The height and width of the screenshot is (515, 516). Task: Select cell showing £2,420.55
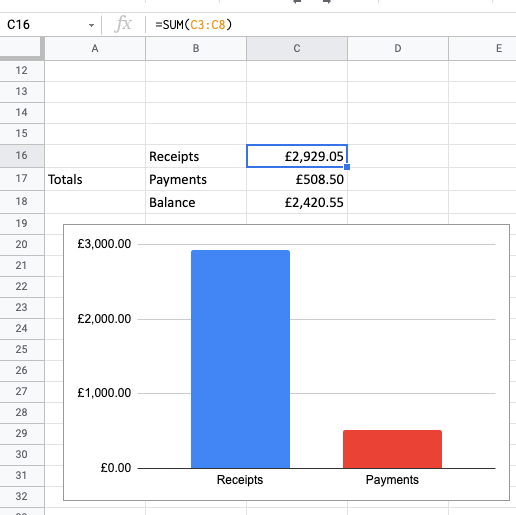click(297, 202)
